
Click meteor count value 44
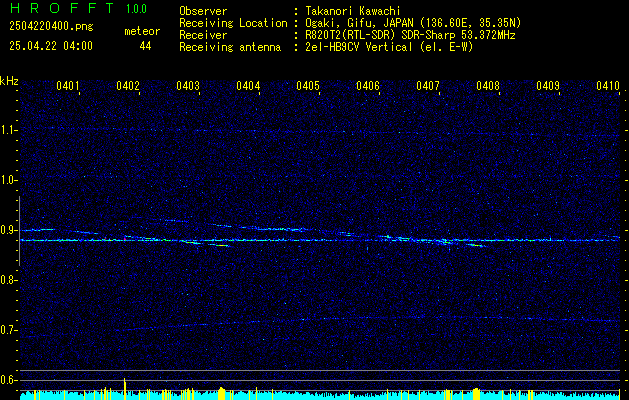coord(145,46)
